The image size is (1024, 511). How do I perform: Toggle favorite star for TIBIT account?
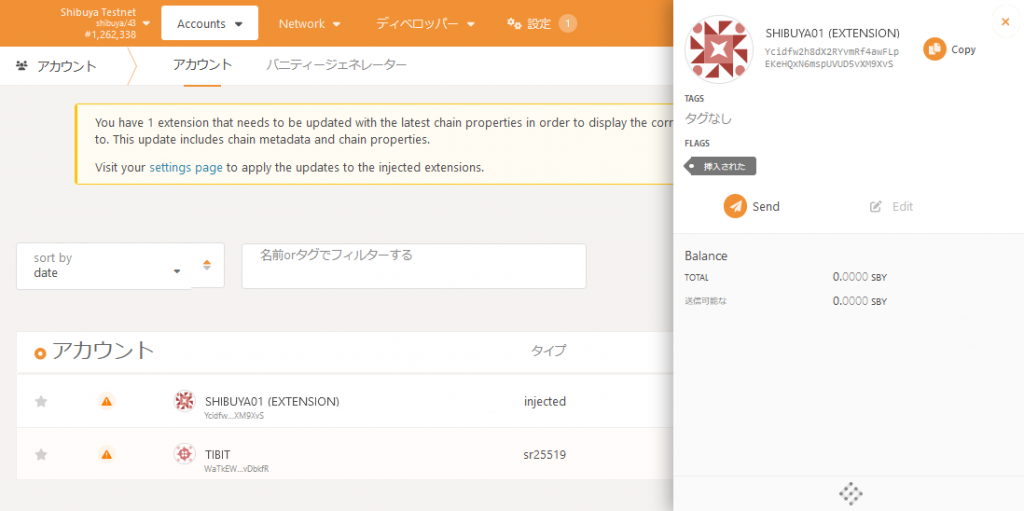coord(41,454)
